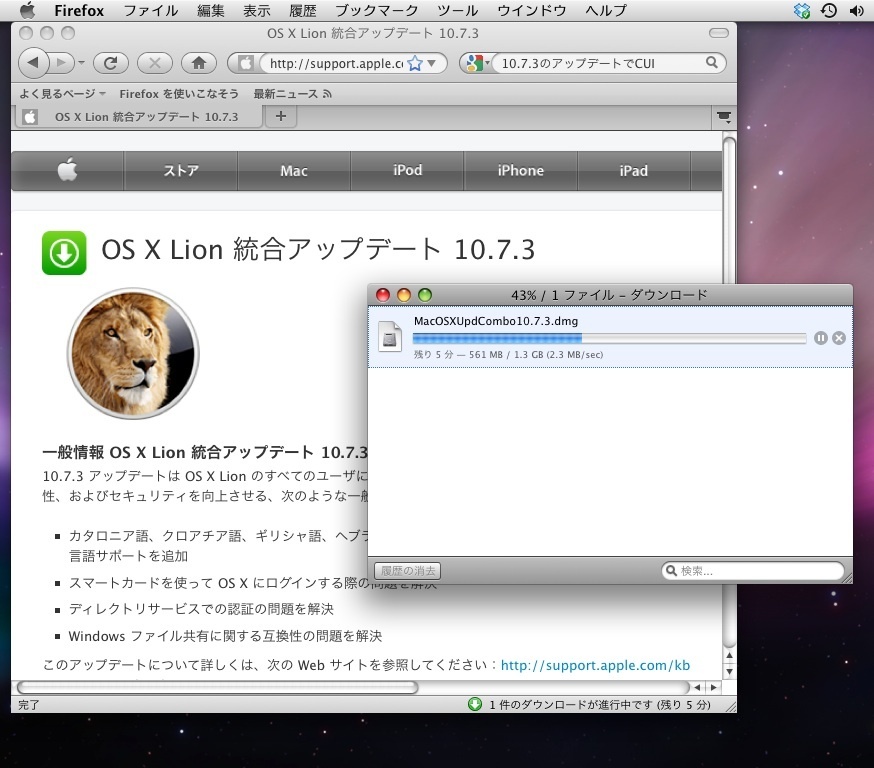This screenshot has height=768, width=874.
Task: Click the download progress bar
Action: coord(609,338)
